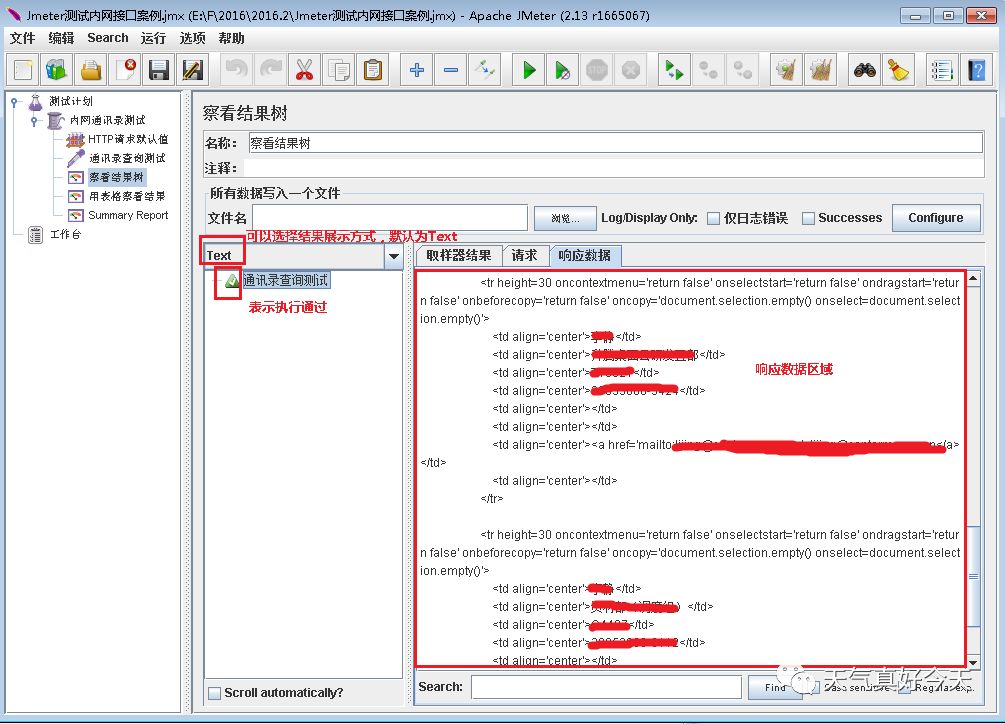Enable the 仅日志错误 checkbox
This screenshot has height=724, width=1005.
click(713, 218)
